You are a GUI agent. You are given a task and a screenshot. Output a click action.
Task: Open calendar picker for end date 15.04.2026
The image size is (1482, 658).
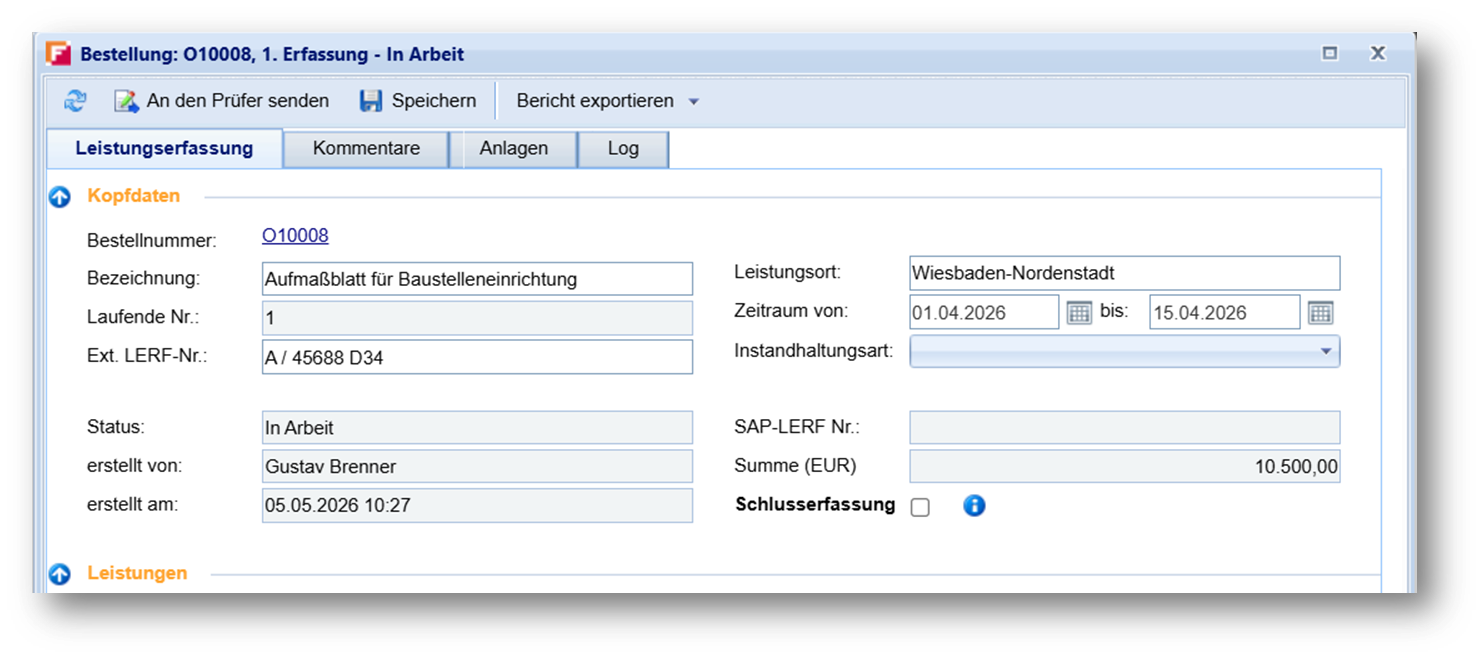click(1321, 312)
